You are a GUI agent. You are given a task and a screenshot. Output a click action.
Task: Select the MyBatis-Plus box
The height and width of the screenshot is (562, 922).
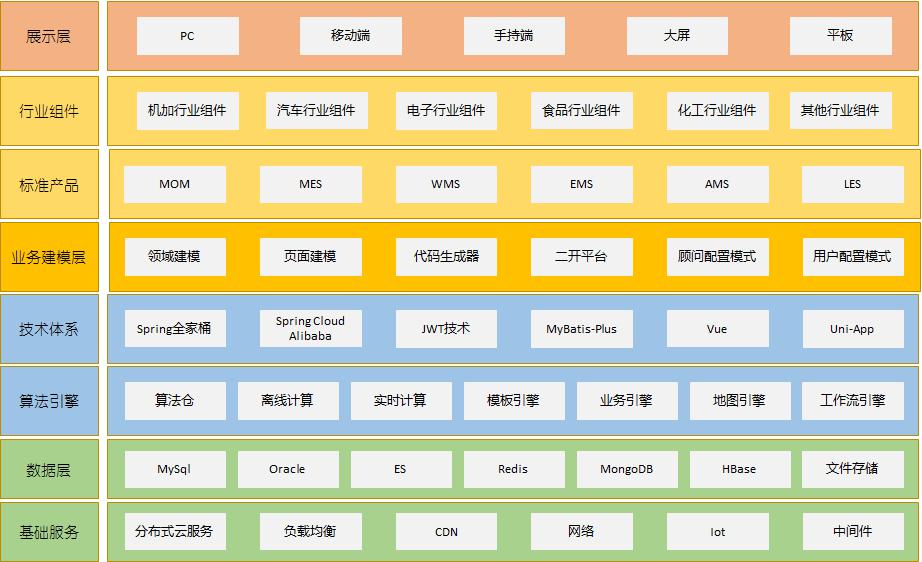(x=582, y=329)
